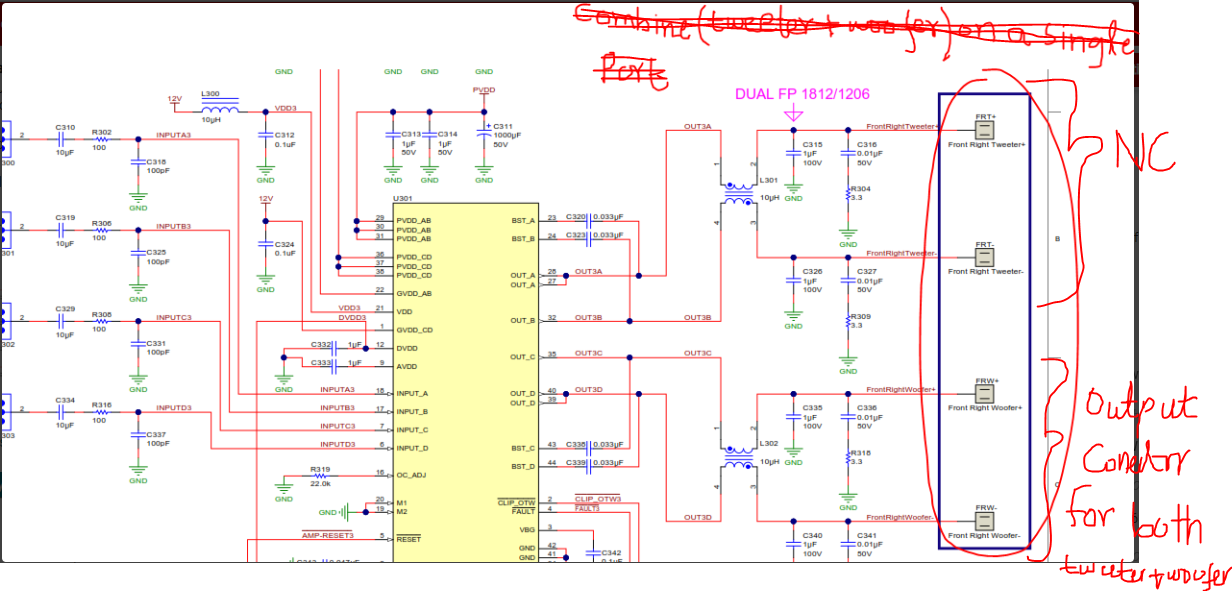Click the GVDD_AB pin name on U301
This screenshot has height=591, width=1232.
(416, 293)
